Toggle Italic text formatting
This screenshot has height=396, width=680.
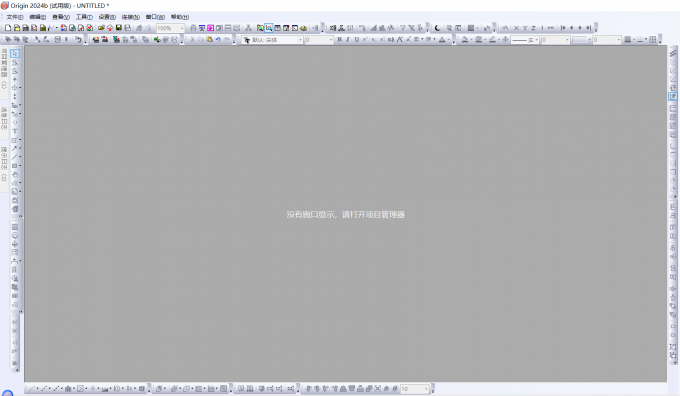pos(348,39)
